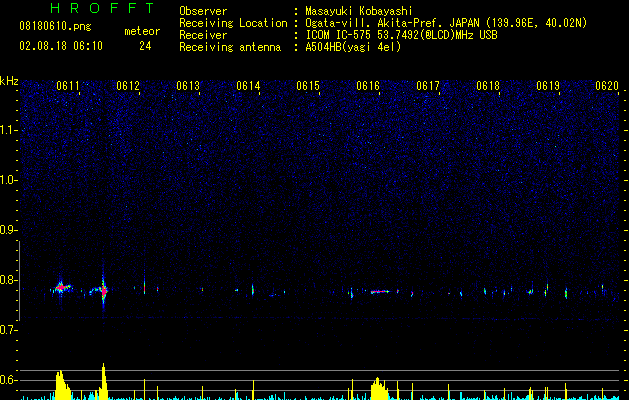Click the Observer label
The width and height of the screenshot is (629, 400).
tap(203, 11)
